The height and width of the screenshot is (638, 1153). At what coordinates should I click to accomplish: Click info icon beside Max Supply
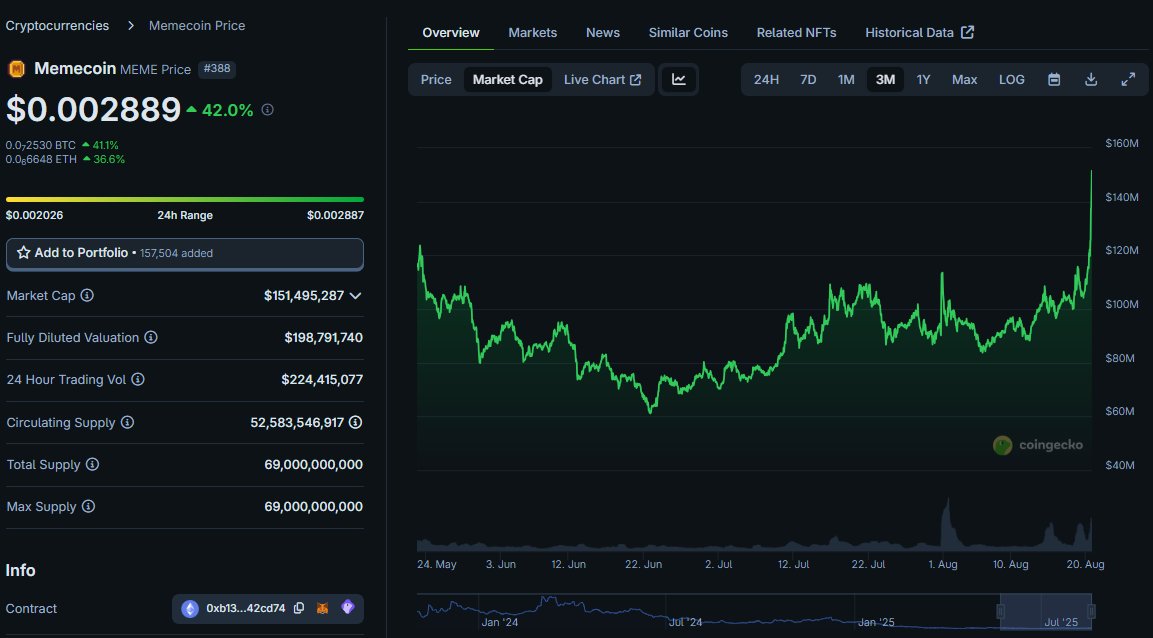click(88, 506)
